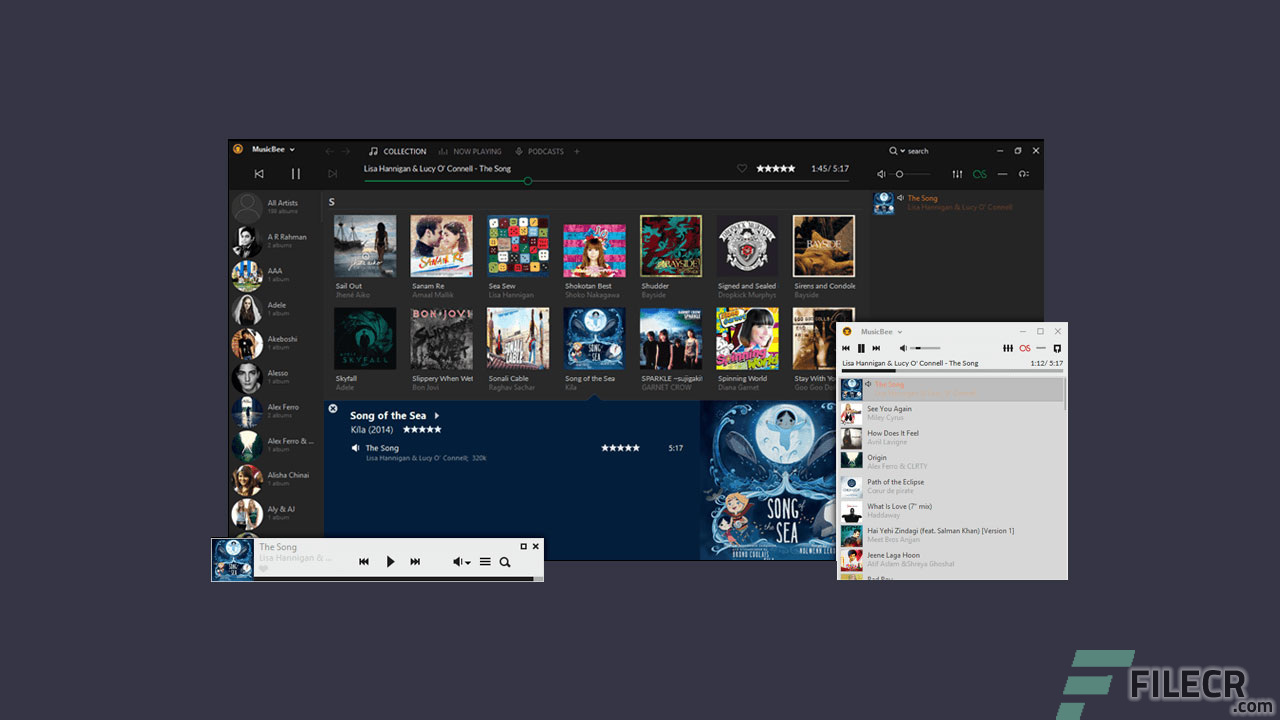1280x720 pixels.
Task: Go forward with the right navigation arrow
Action: (x=346, y=151)
